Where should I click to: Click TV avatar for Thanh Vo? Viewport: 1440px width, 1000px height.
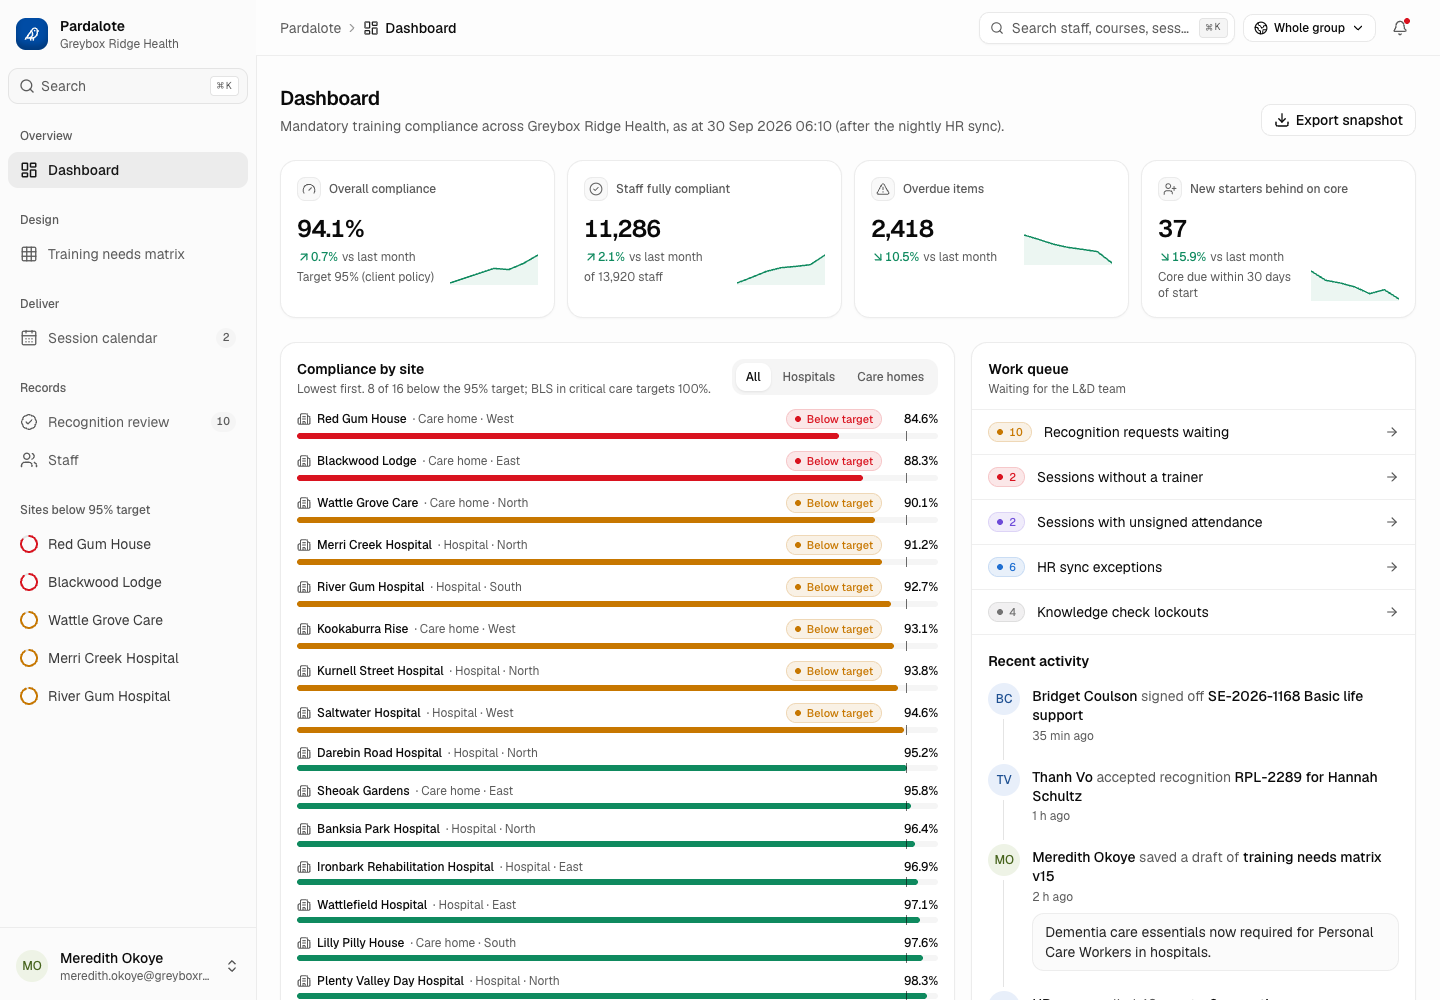click(x=1004, y=780)
